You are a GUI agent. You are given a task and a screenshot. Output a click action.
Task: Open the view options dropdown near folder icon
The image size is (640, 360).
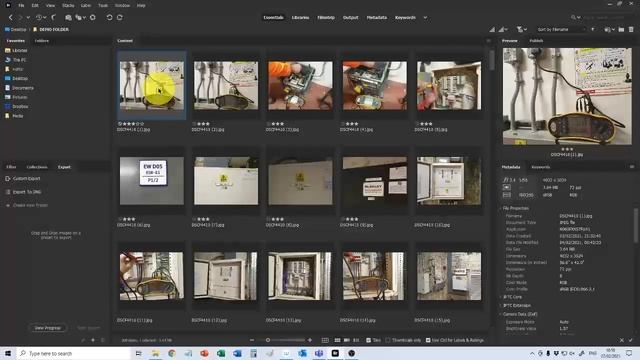coord(609,29)
